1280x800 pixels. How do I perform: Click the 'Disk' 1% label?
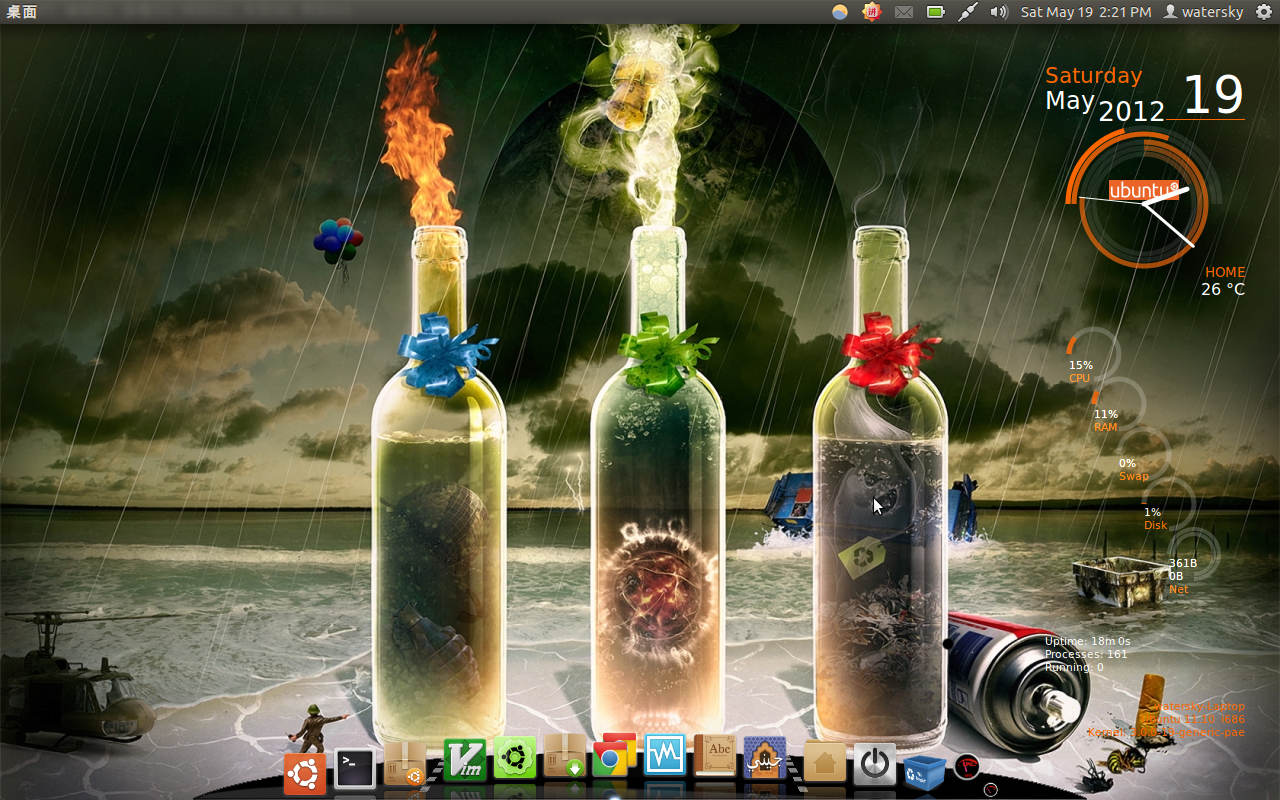(1155, 525)
